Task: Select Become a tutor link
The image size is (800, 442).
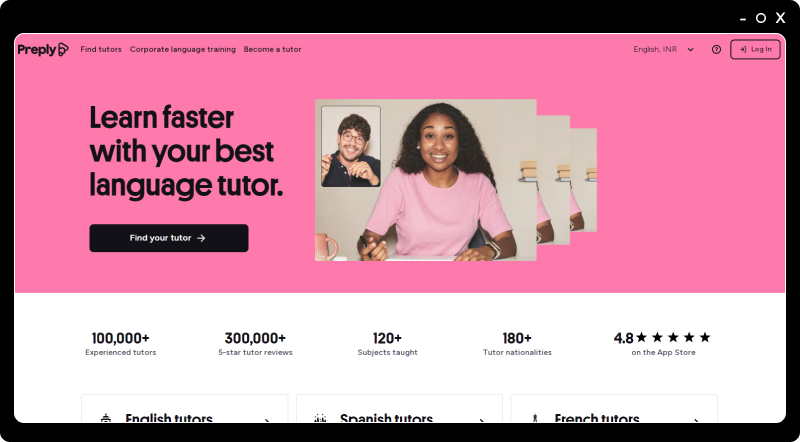Action: click(x=272, y=50)
